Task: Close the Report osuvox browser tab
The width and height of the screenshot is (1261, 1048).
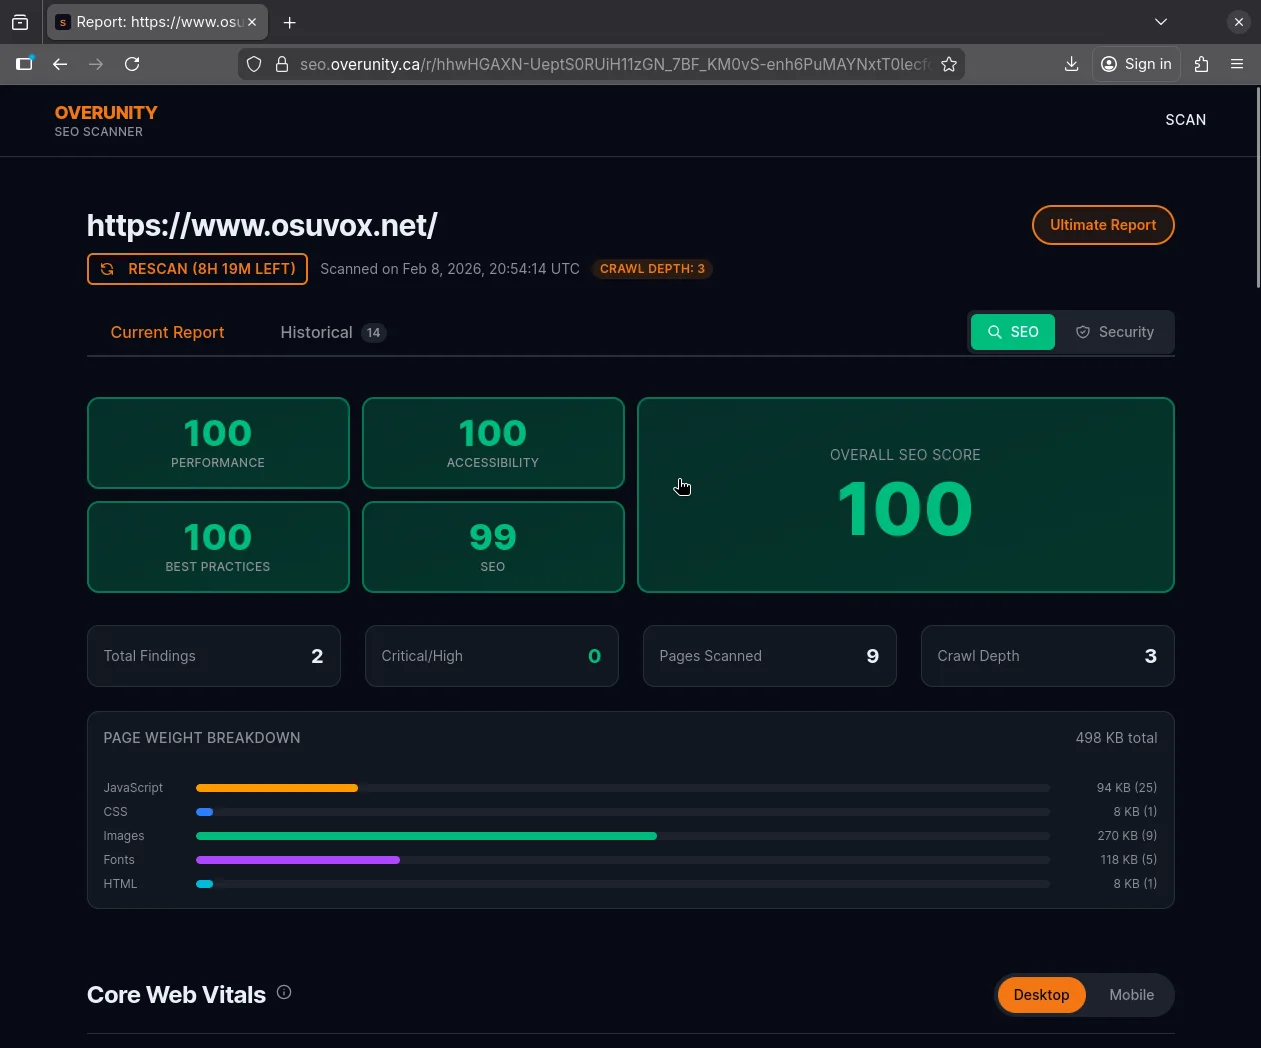Action: 252,22
